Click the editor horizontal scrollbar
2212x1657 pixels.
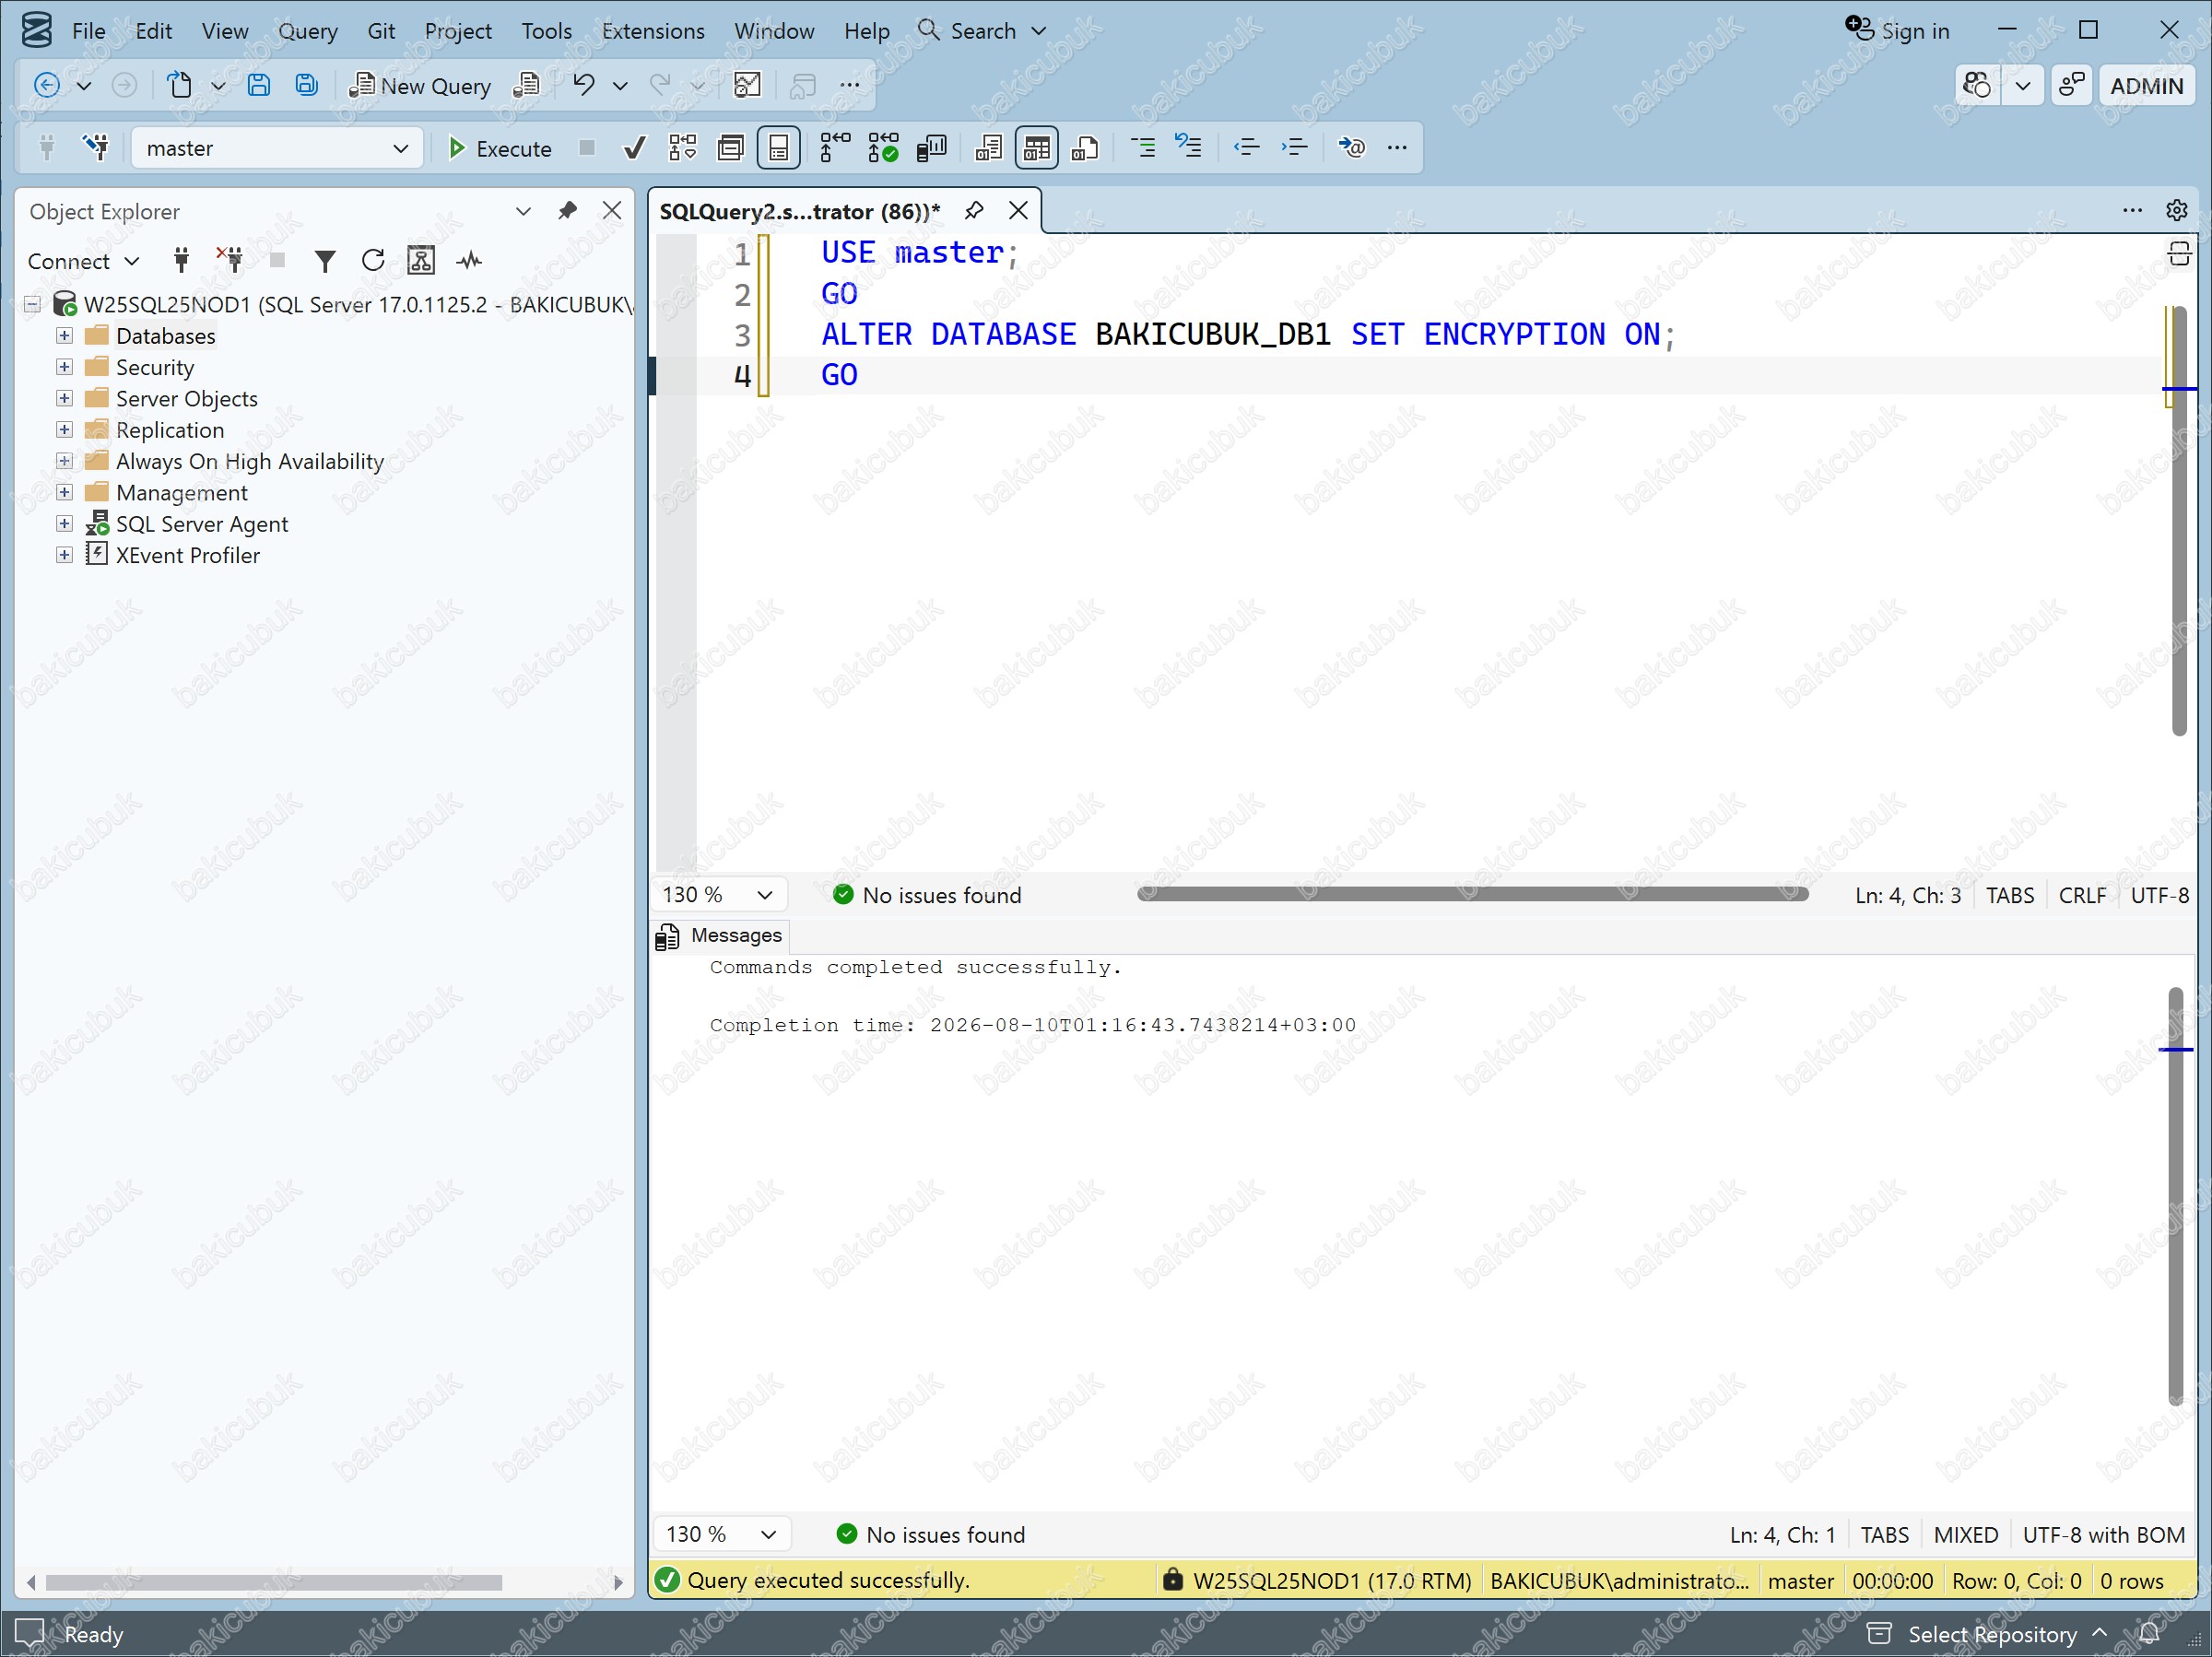pos(1472,894)
